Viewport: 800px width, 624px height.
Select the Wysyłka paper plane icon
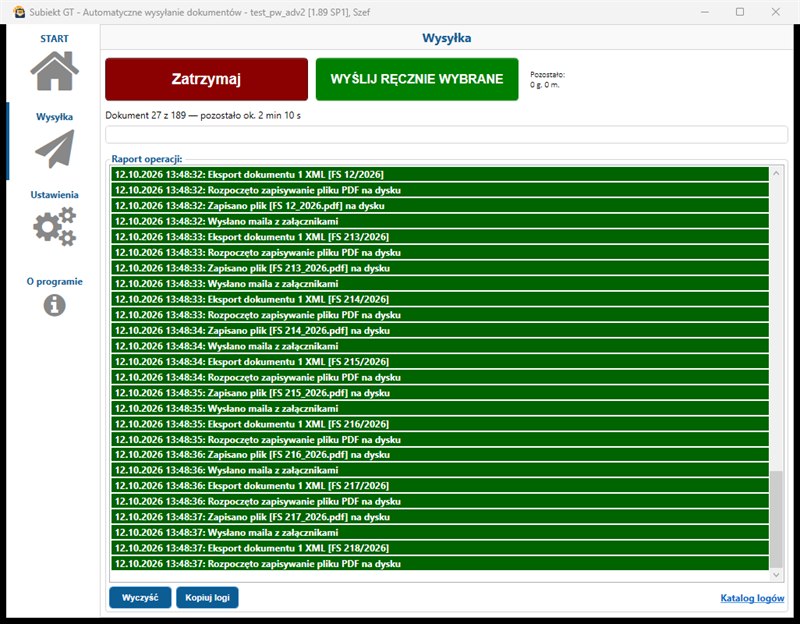(x=55, y=149)
